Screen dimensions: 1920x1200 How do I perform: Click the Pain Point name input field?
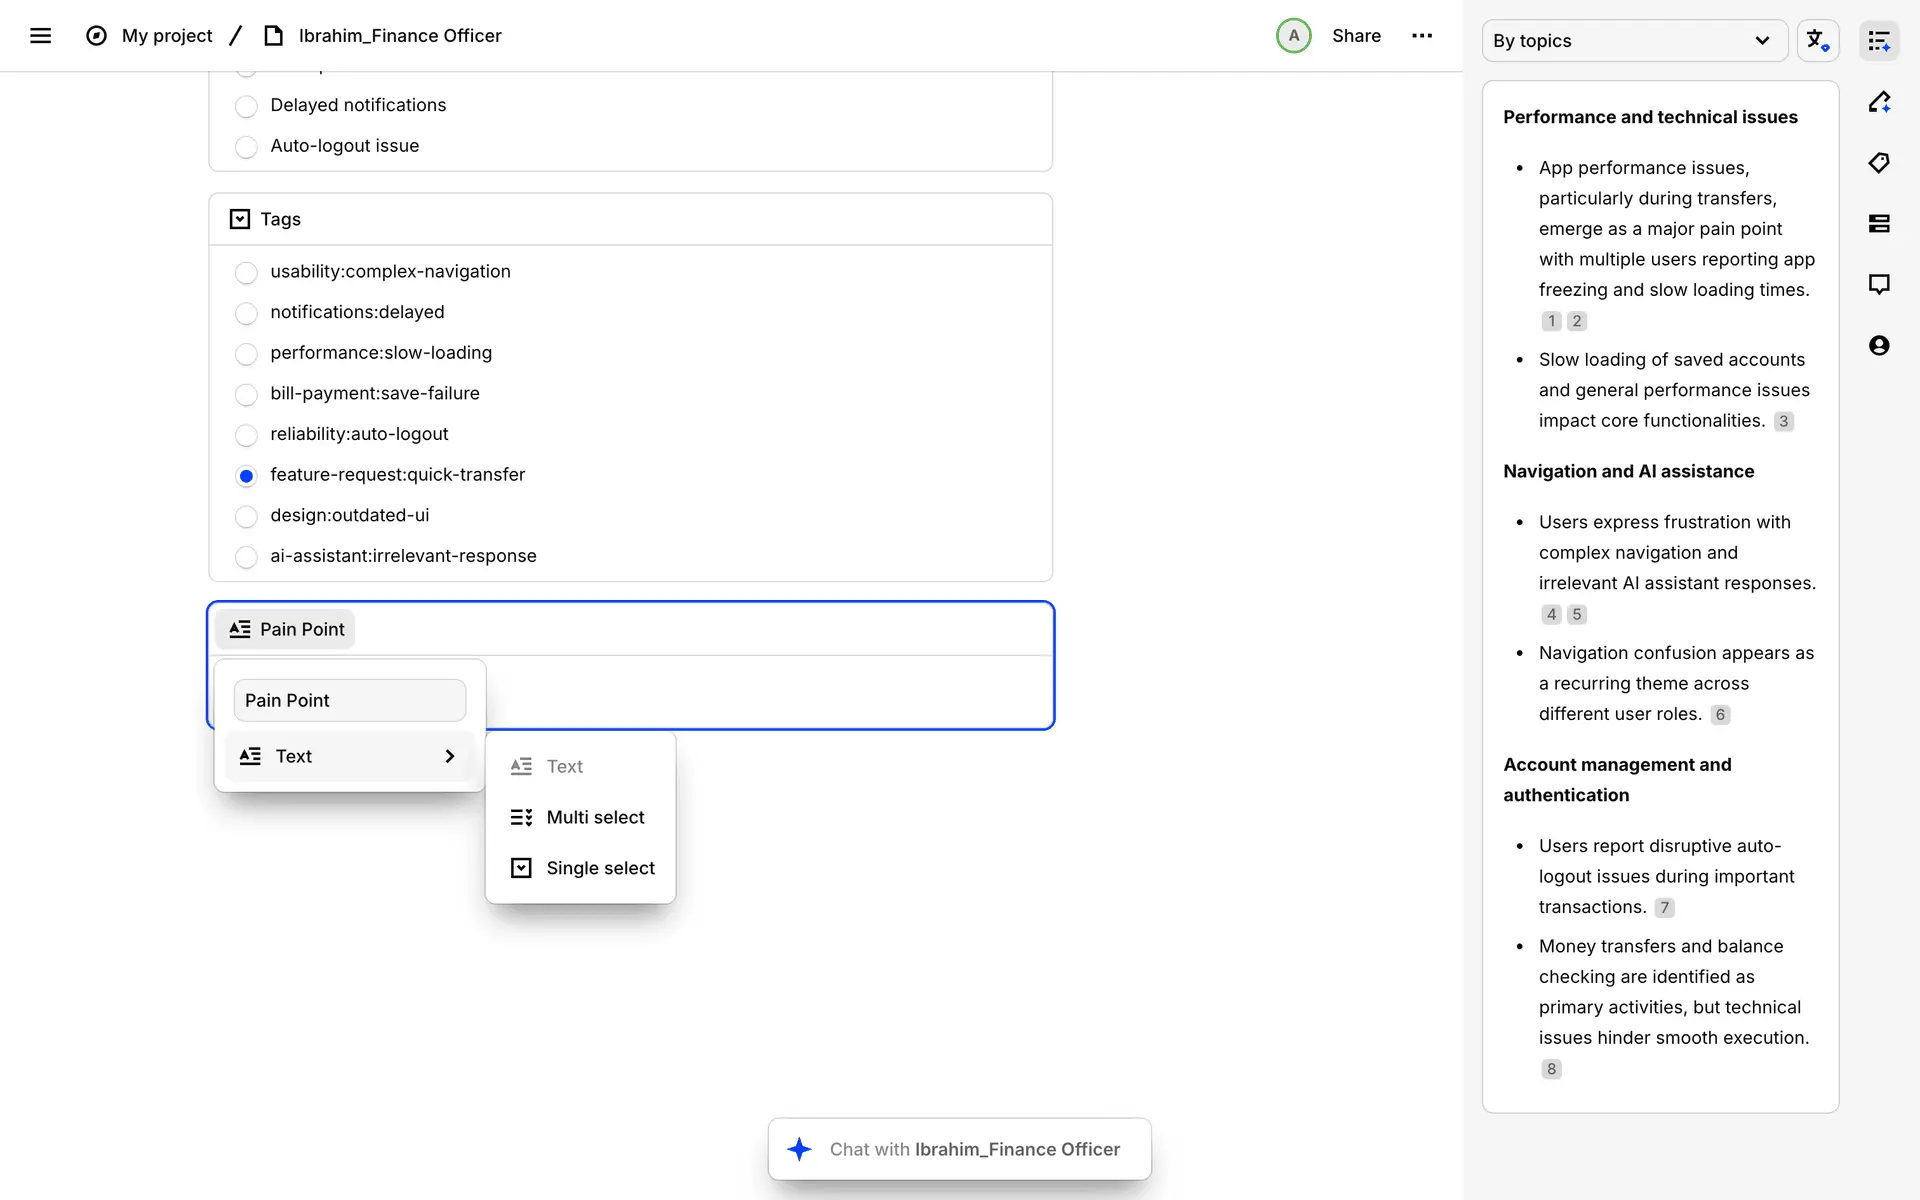(349, 701)
